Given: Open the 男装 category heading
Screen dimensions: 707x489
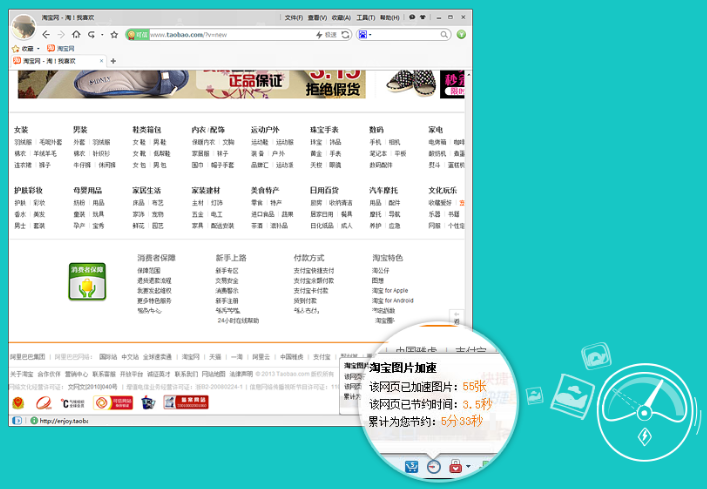Looking at the screenshot, I should click(x=80, y=130).
